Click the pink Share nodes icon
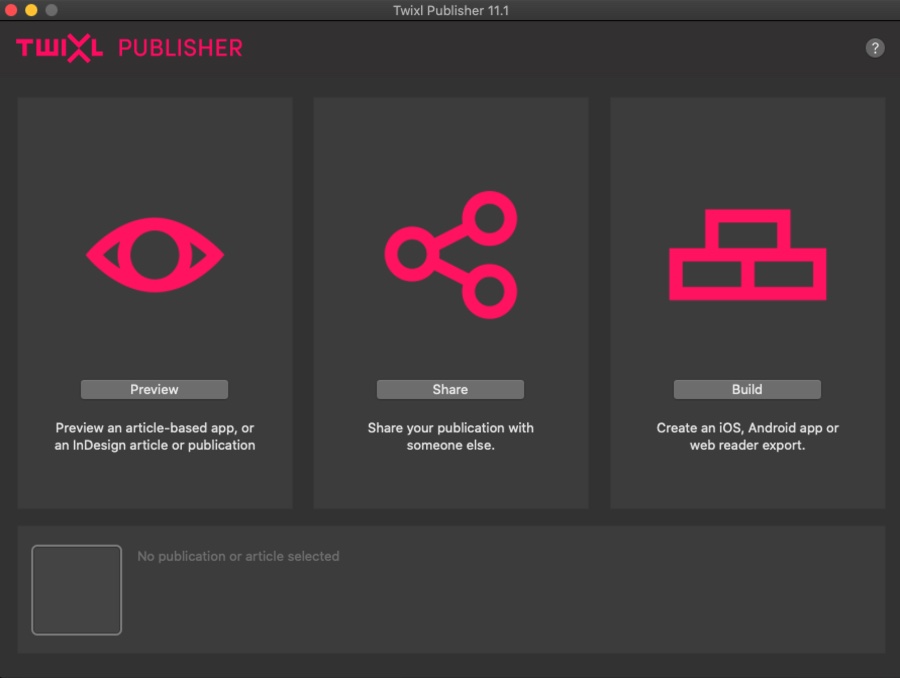 pos(451,254)
